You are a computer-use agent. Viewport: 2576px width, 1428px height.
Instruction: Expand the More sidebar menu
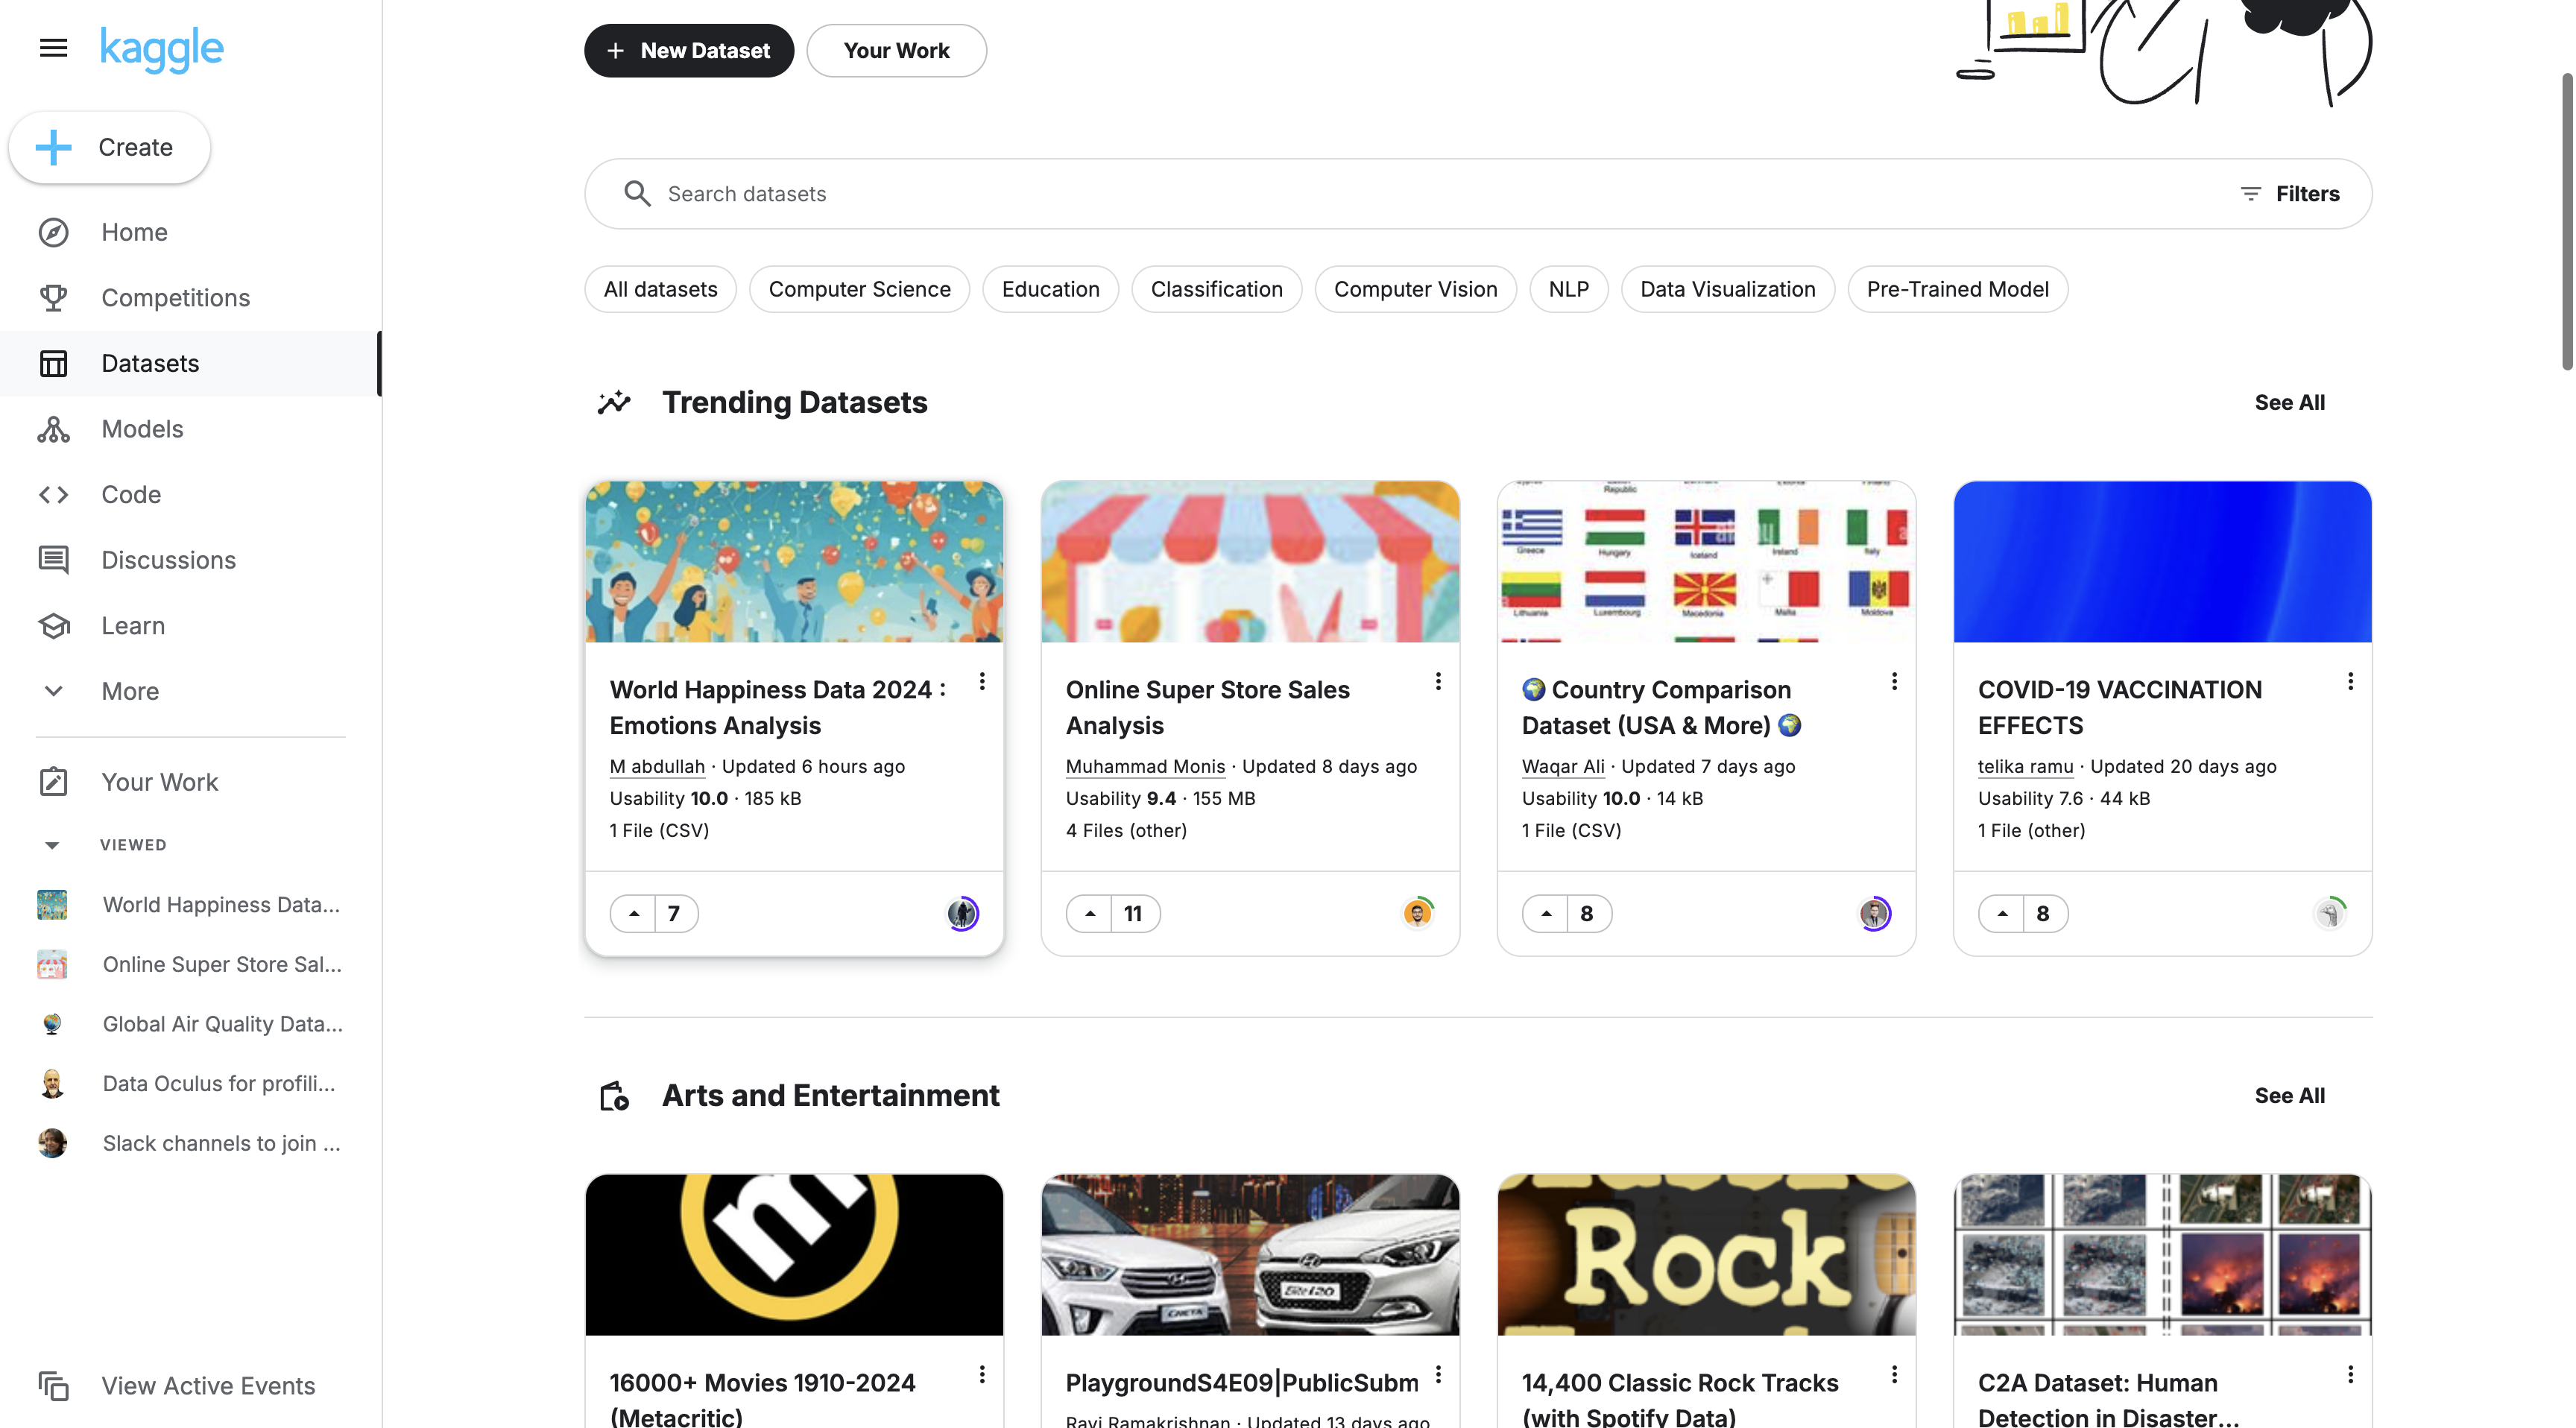pos(130,691)
